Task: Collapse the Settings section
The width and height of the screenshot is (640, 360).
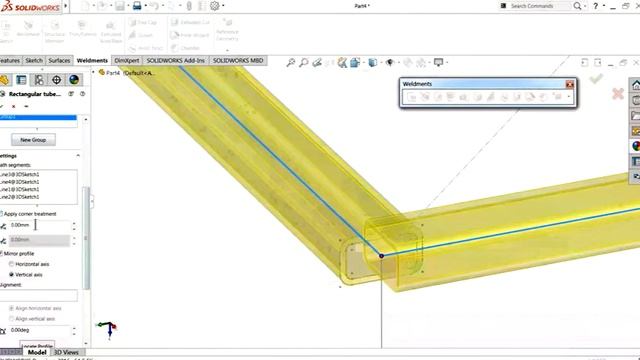Action: (x=78, y=156)
